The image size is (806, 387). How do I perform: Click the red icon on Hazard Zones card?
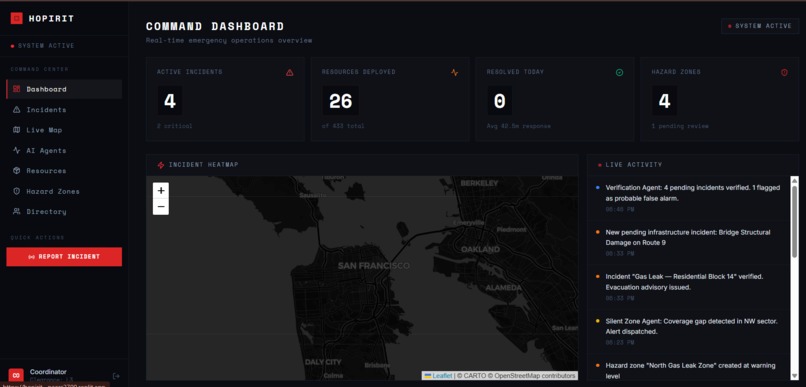(x=784, y=72)
